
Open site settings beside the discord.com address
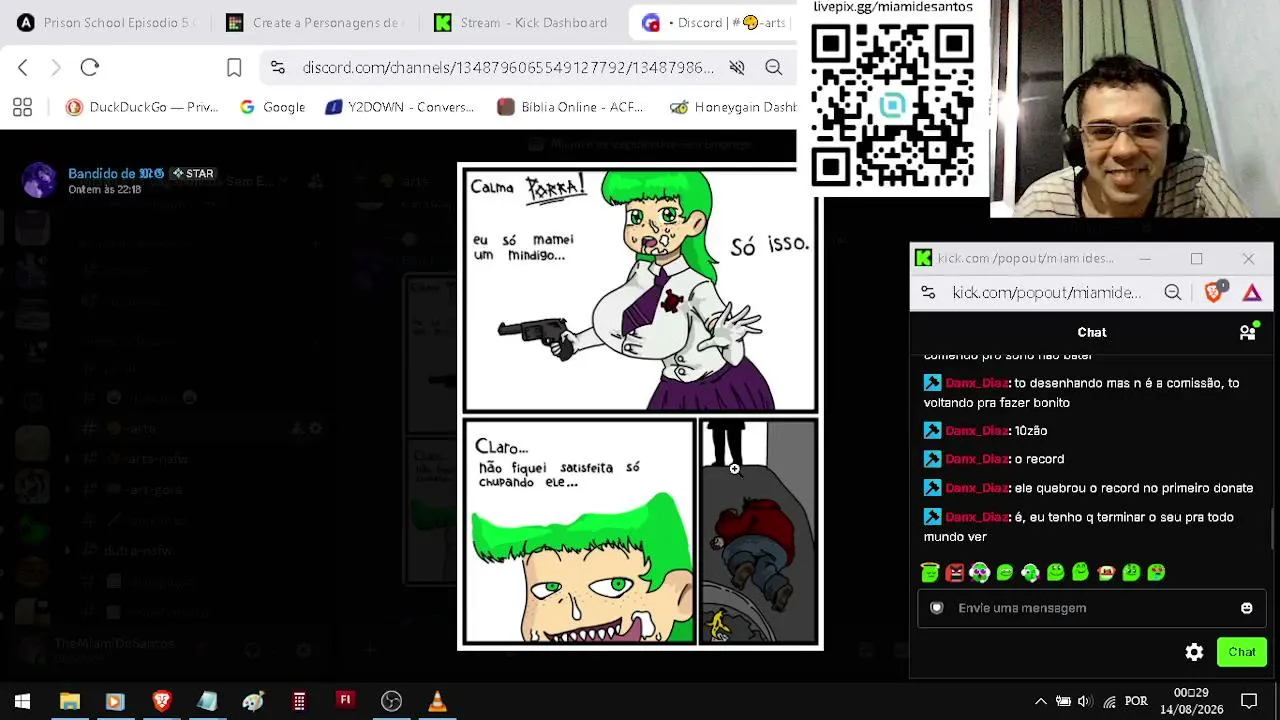pyautogui.click(x=278, y=67)
